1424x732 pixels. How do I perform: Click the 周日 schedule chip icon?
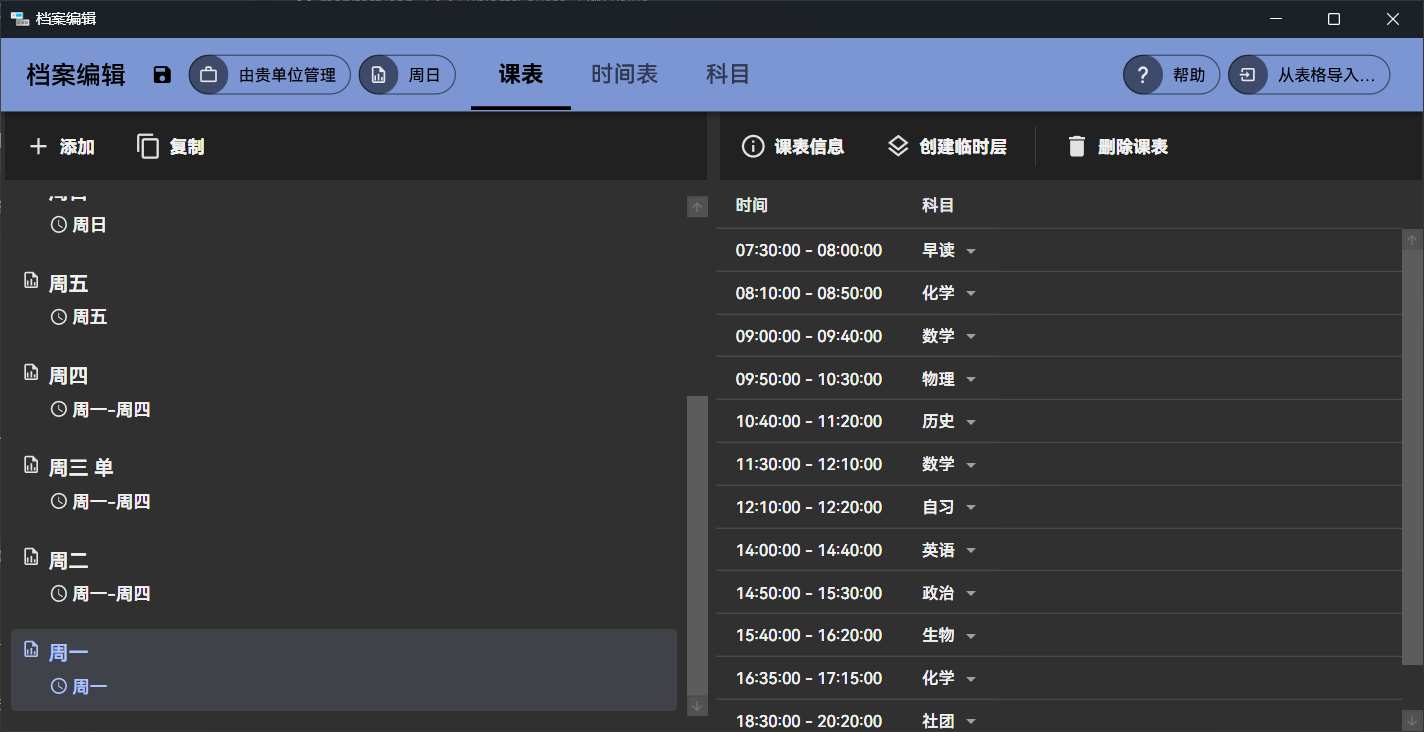[x=378, y=75]
